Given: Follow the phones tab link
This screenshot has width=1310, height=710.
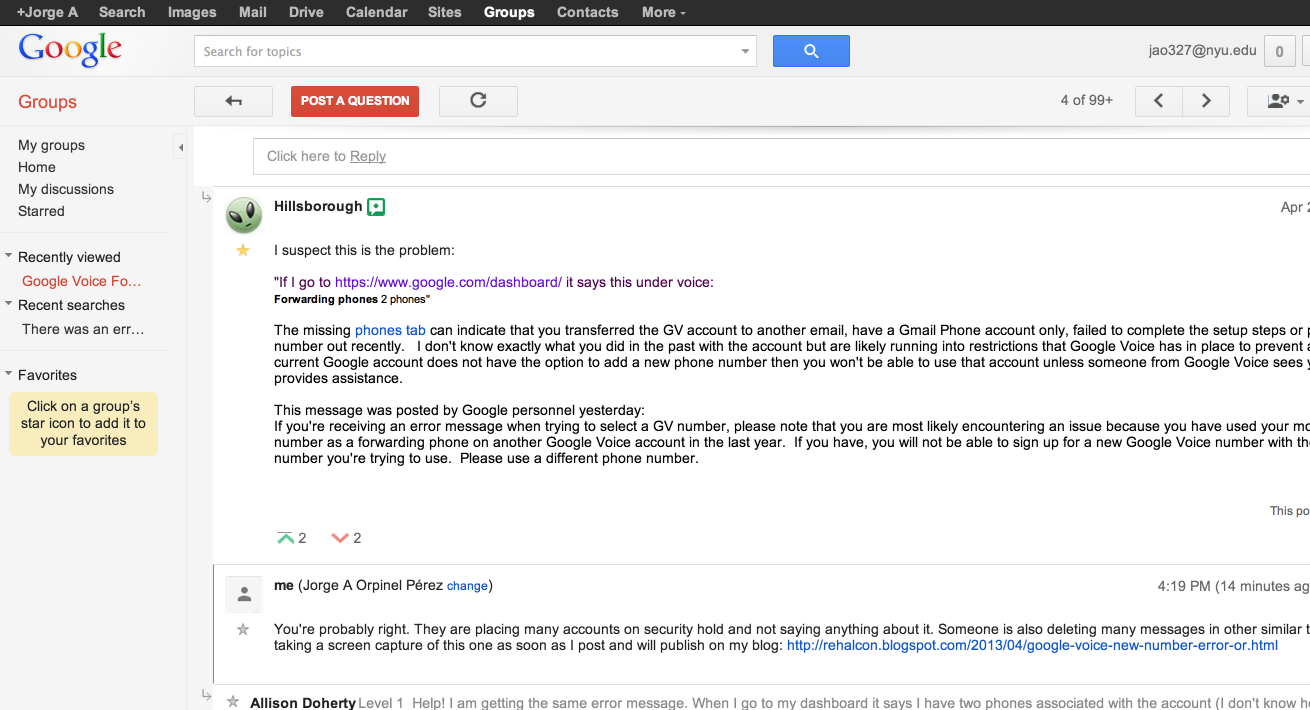Looking at the screenshot, I should pyautogui.click(x=390, y=330).
